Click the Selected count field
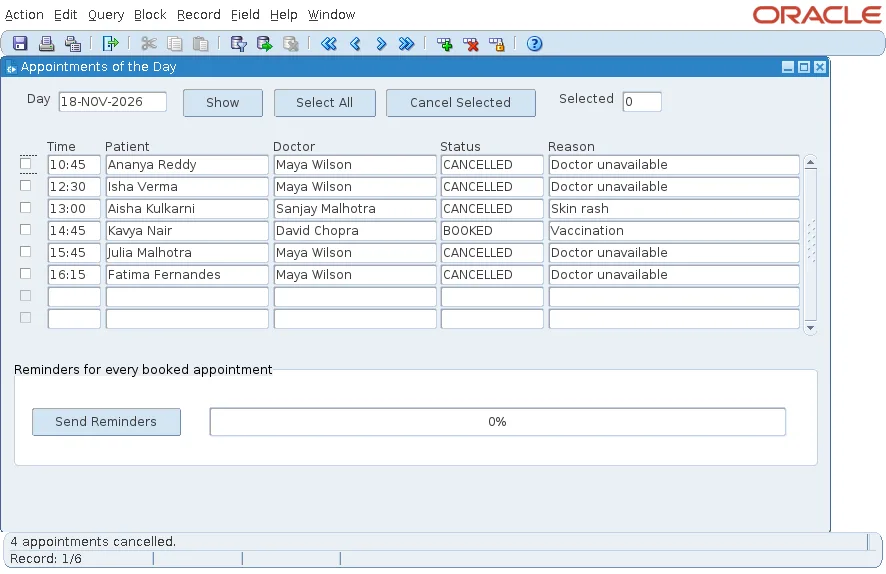 (642, 102)
